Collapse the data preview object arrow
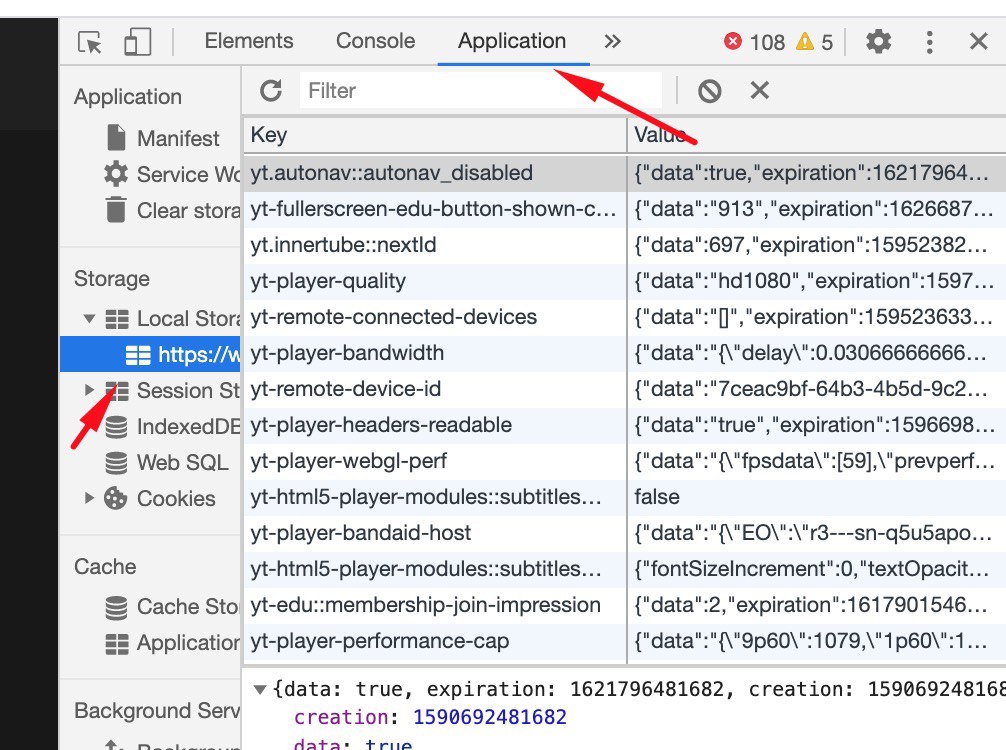 coord(260,690)
